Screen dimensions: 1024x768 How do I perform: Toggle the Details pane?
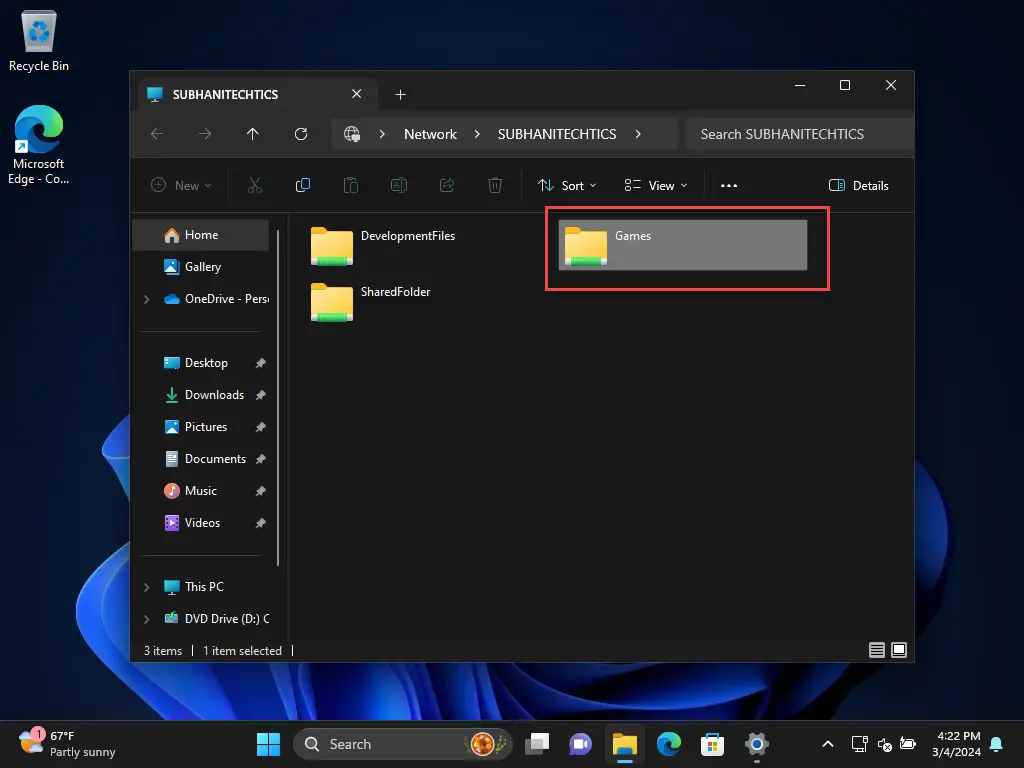click(859, 185)
